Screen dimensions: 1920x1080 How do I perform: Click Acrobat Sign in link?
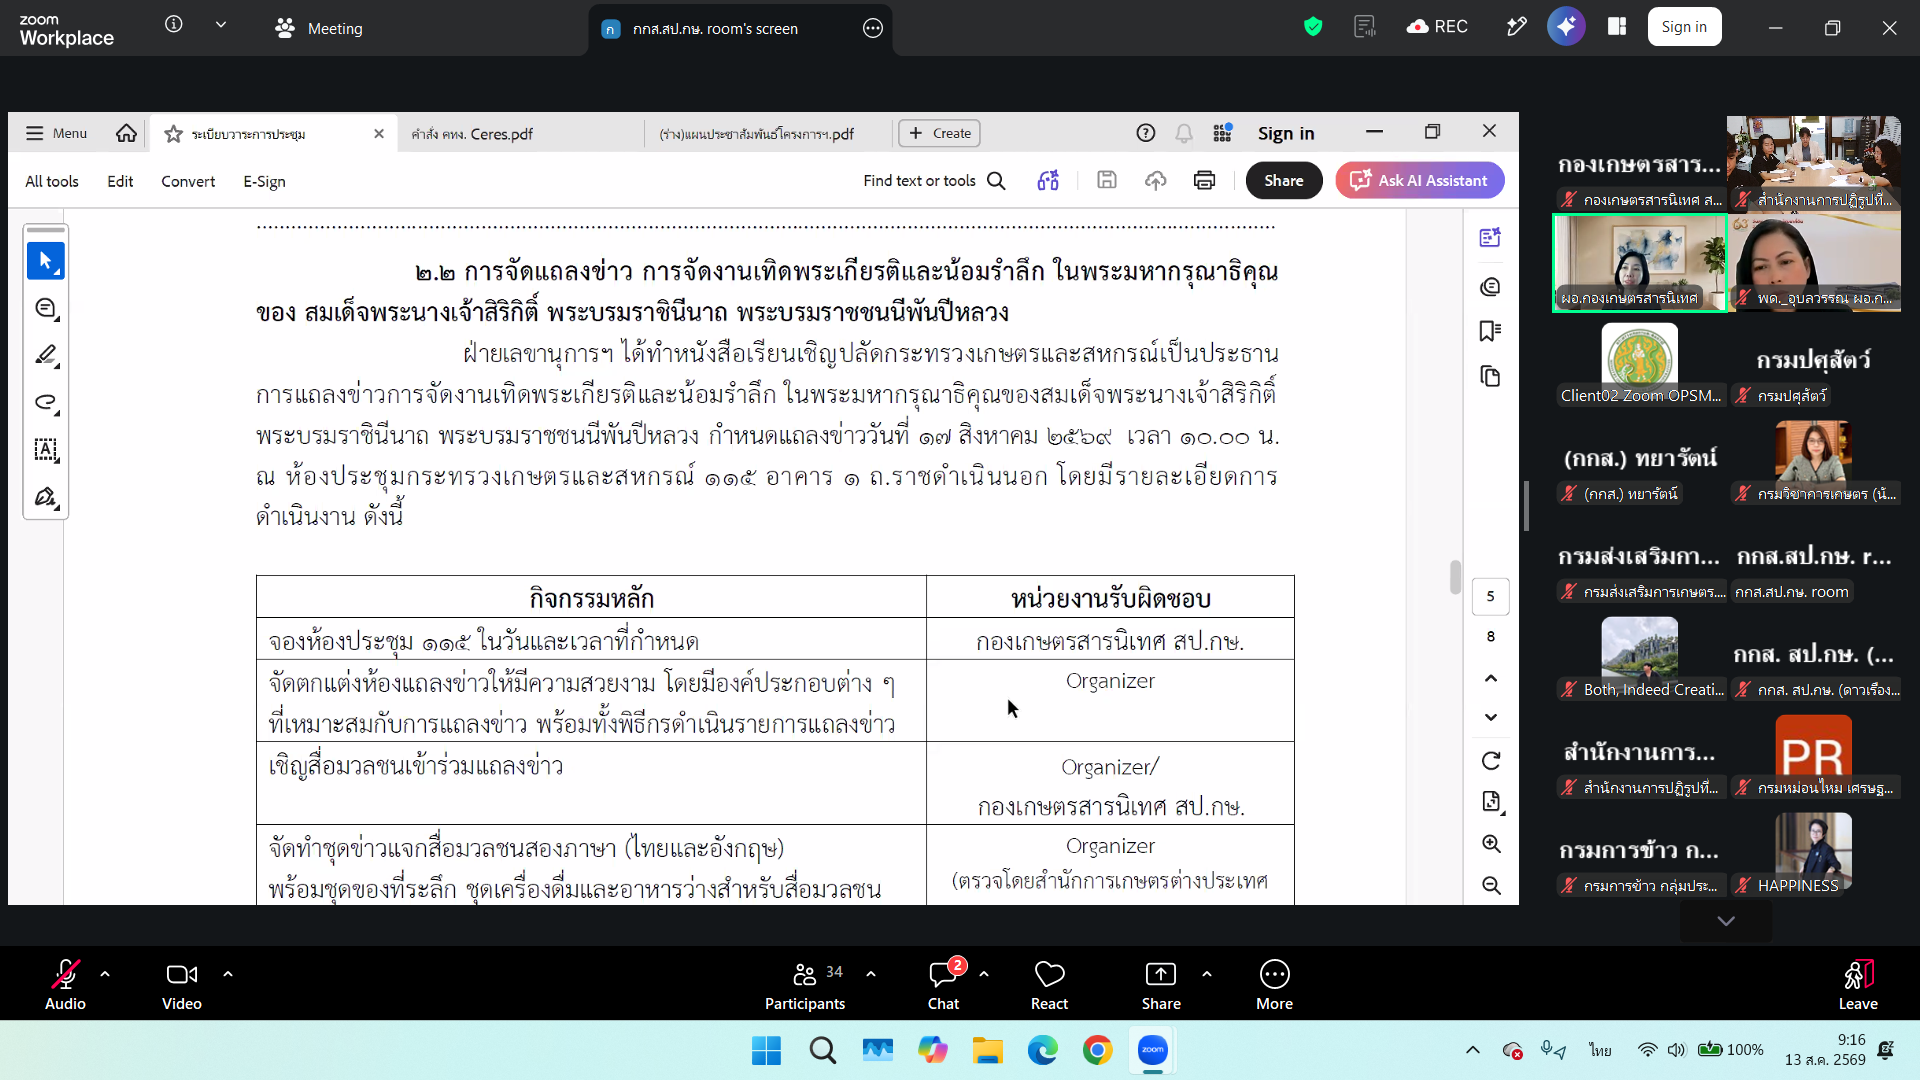(x=1286, y=133)
